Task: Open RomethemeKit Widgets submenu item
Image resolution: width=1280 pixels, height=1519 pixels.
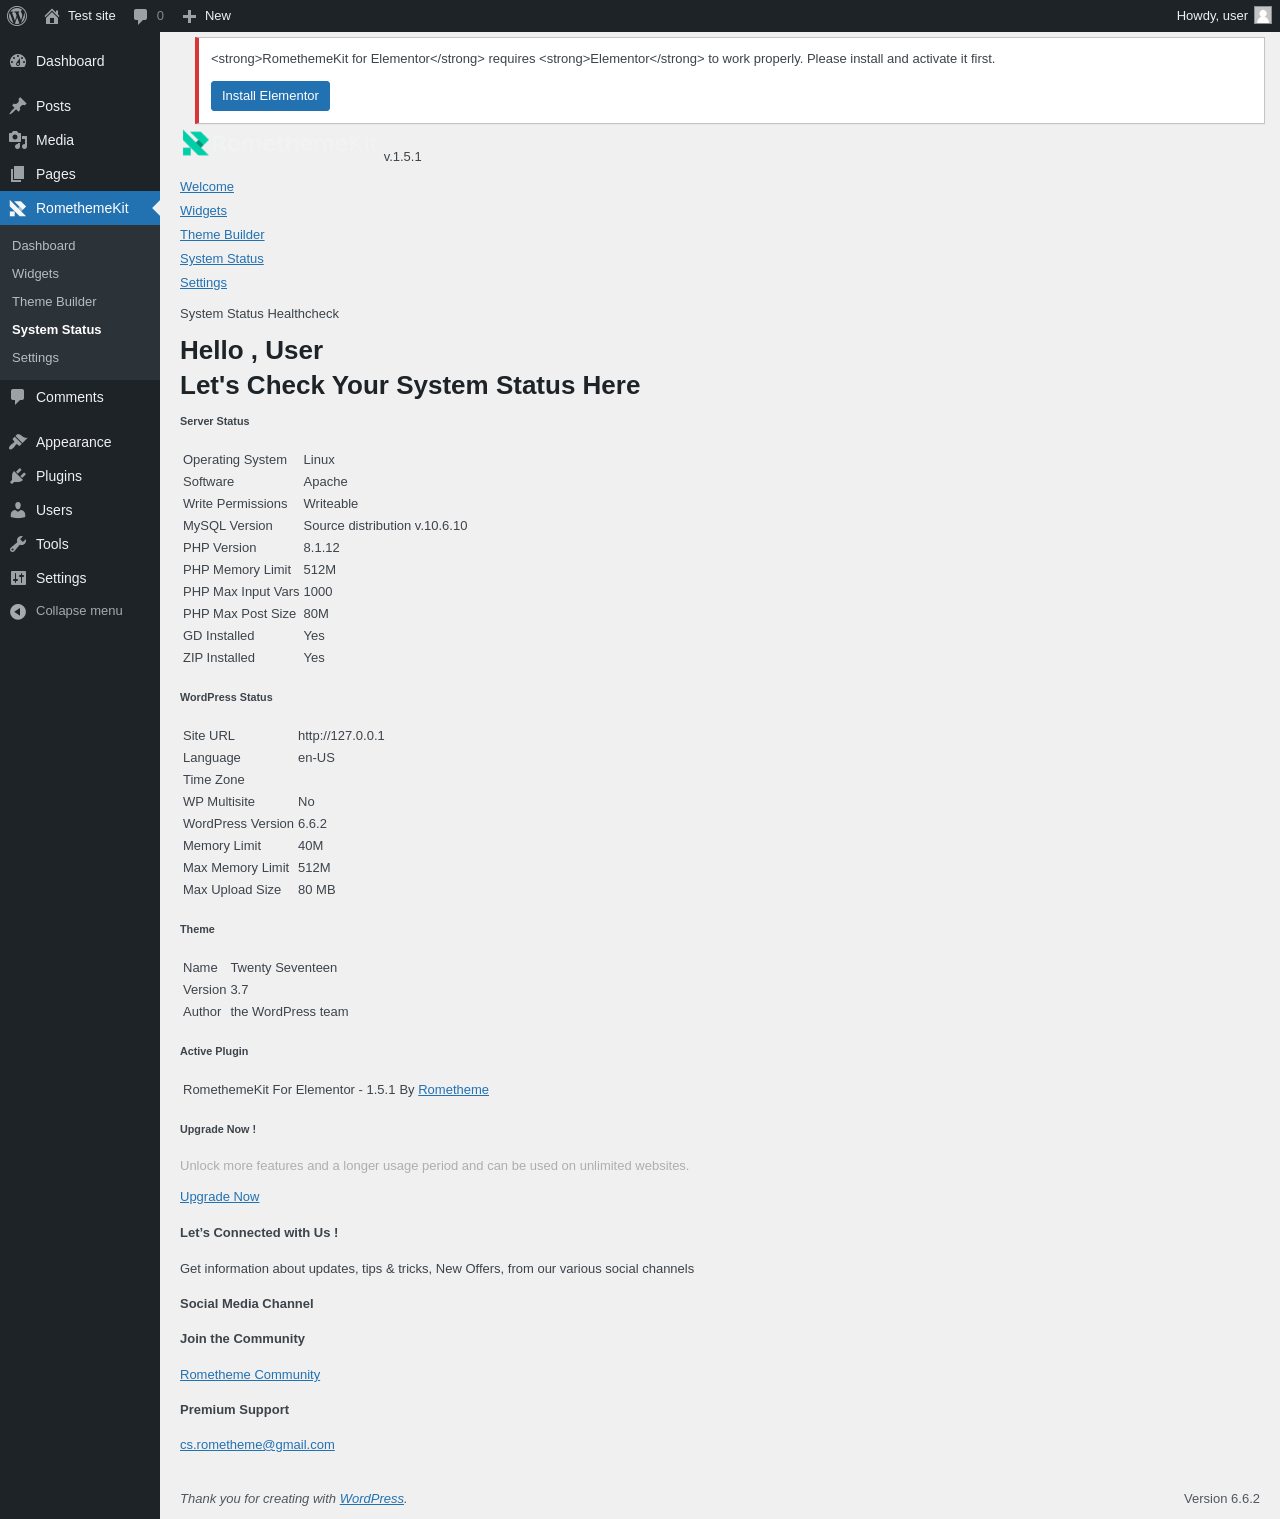Action: tap(36, 274)
